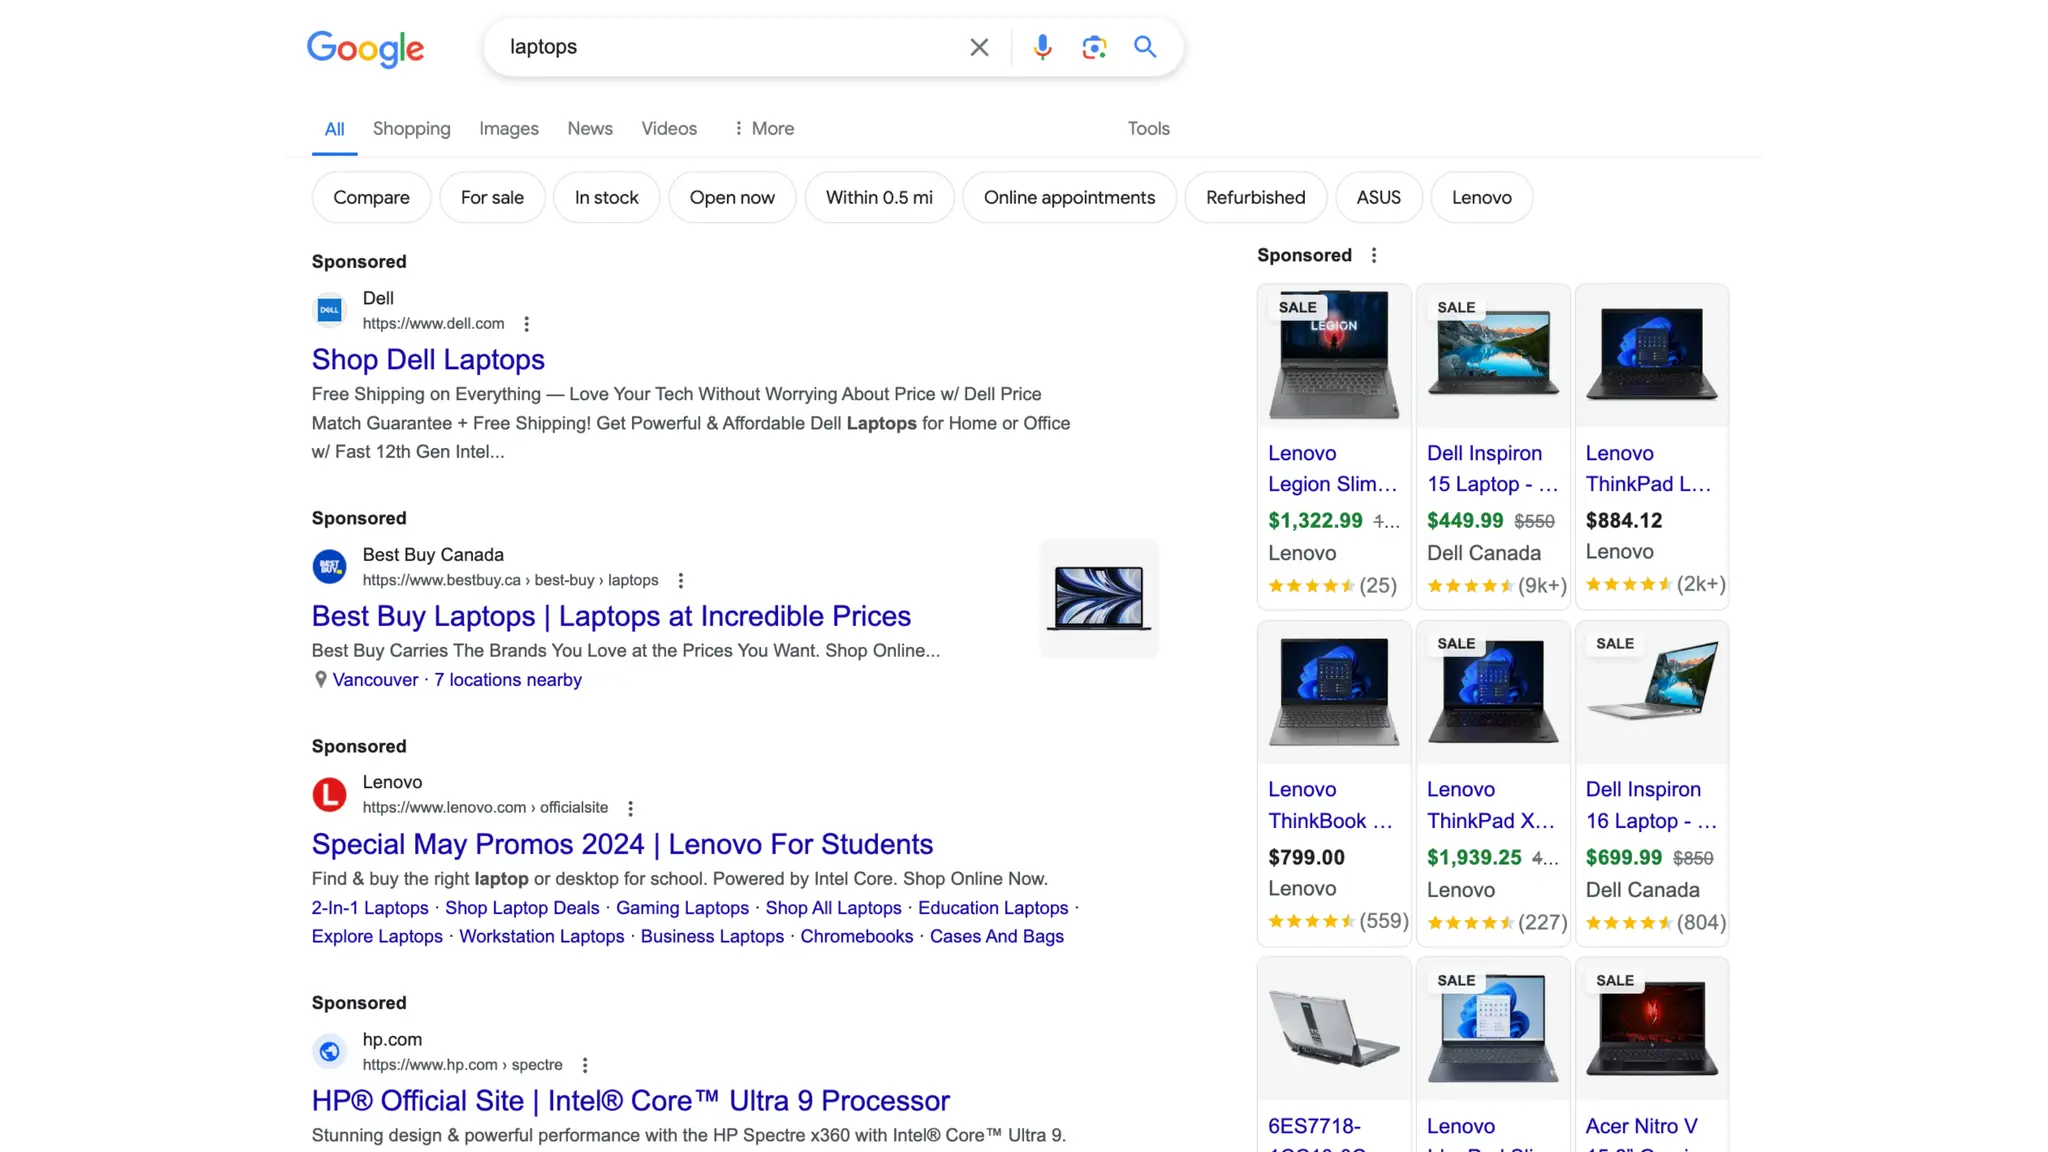Clear the search box with the X icon
The height and width of the screenshot is (1152, 2048).
click(x=979, y=47)
